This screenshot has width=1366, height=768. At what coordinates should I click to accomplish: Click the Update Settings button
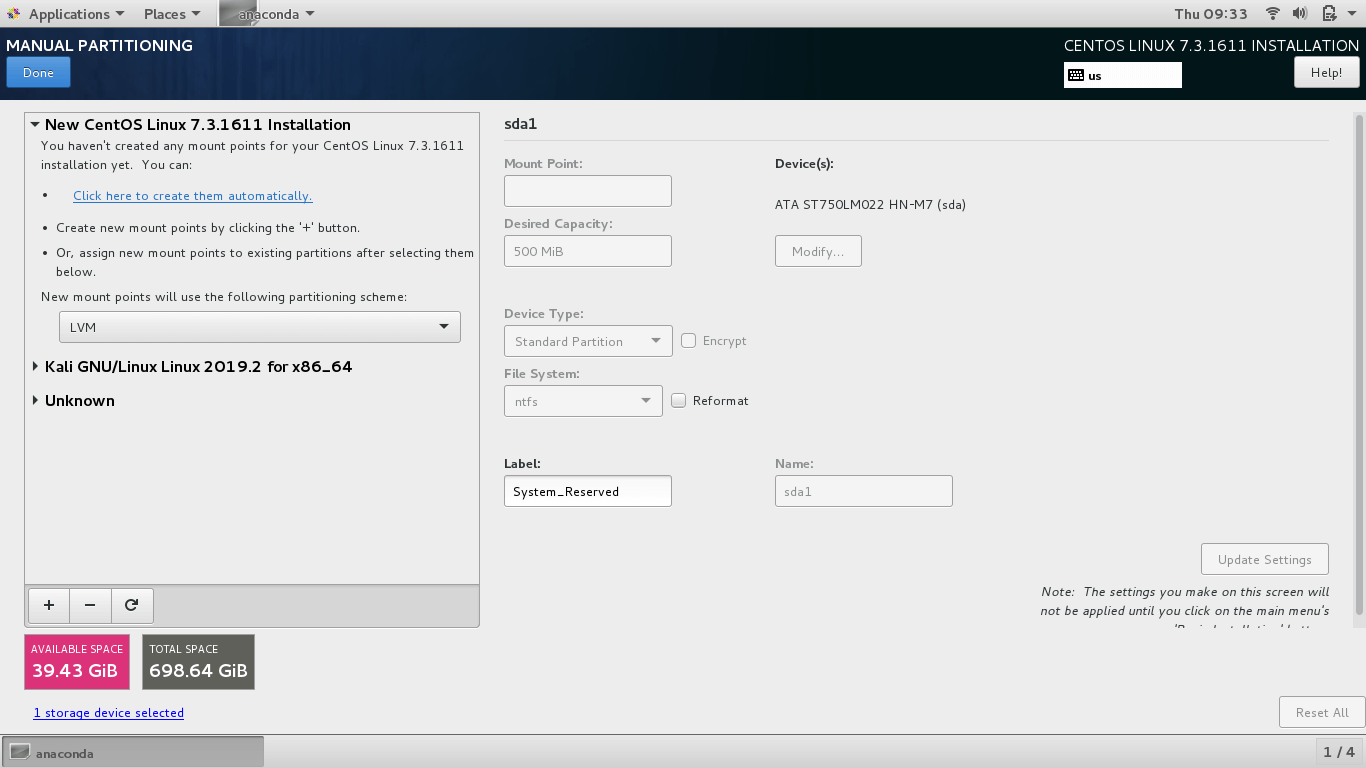coord(1265,560)
